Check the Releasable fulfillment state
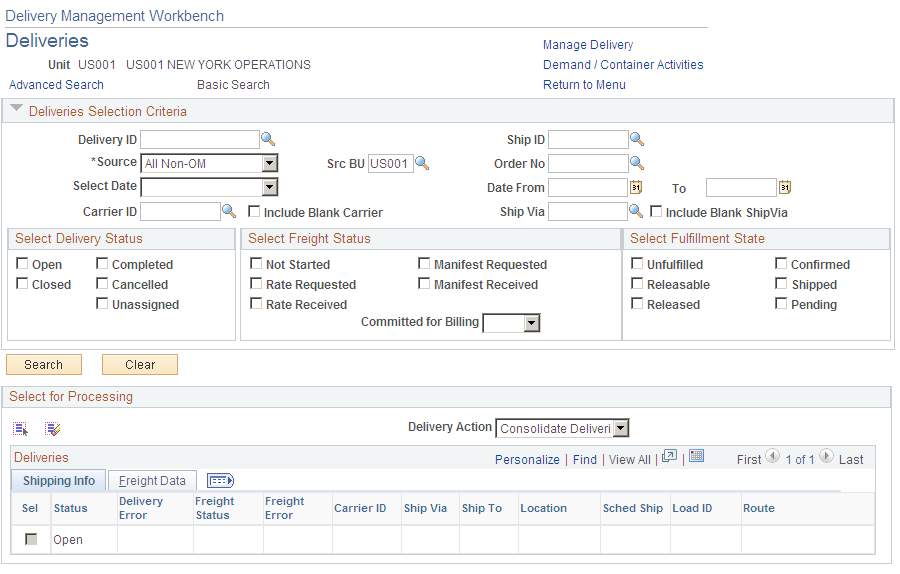 click(x=637, y=284)
